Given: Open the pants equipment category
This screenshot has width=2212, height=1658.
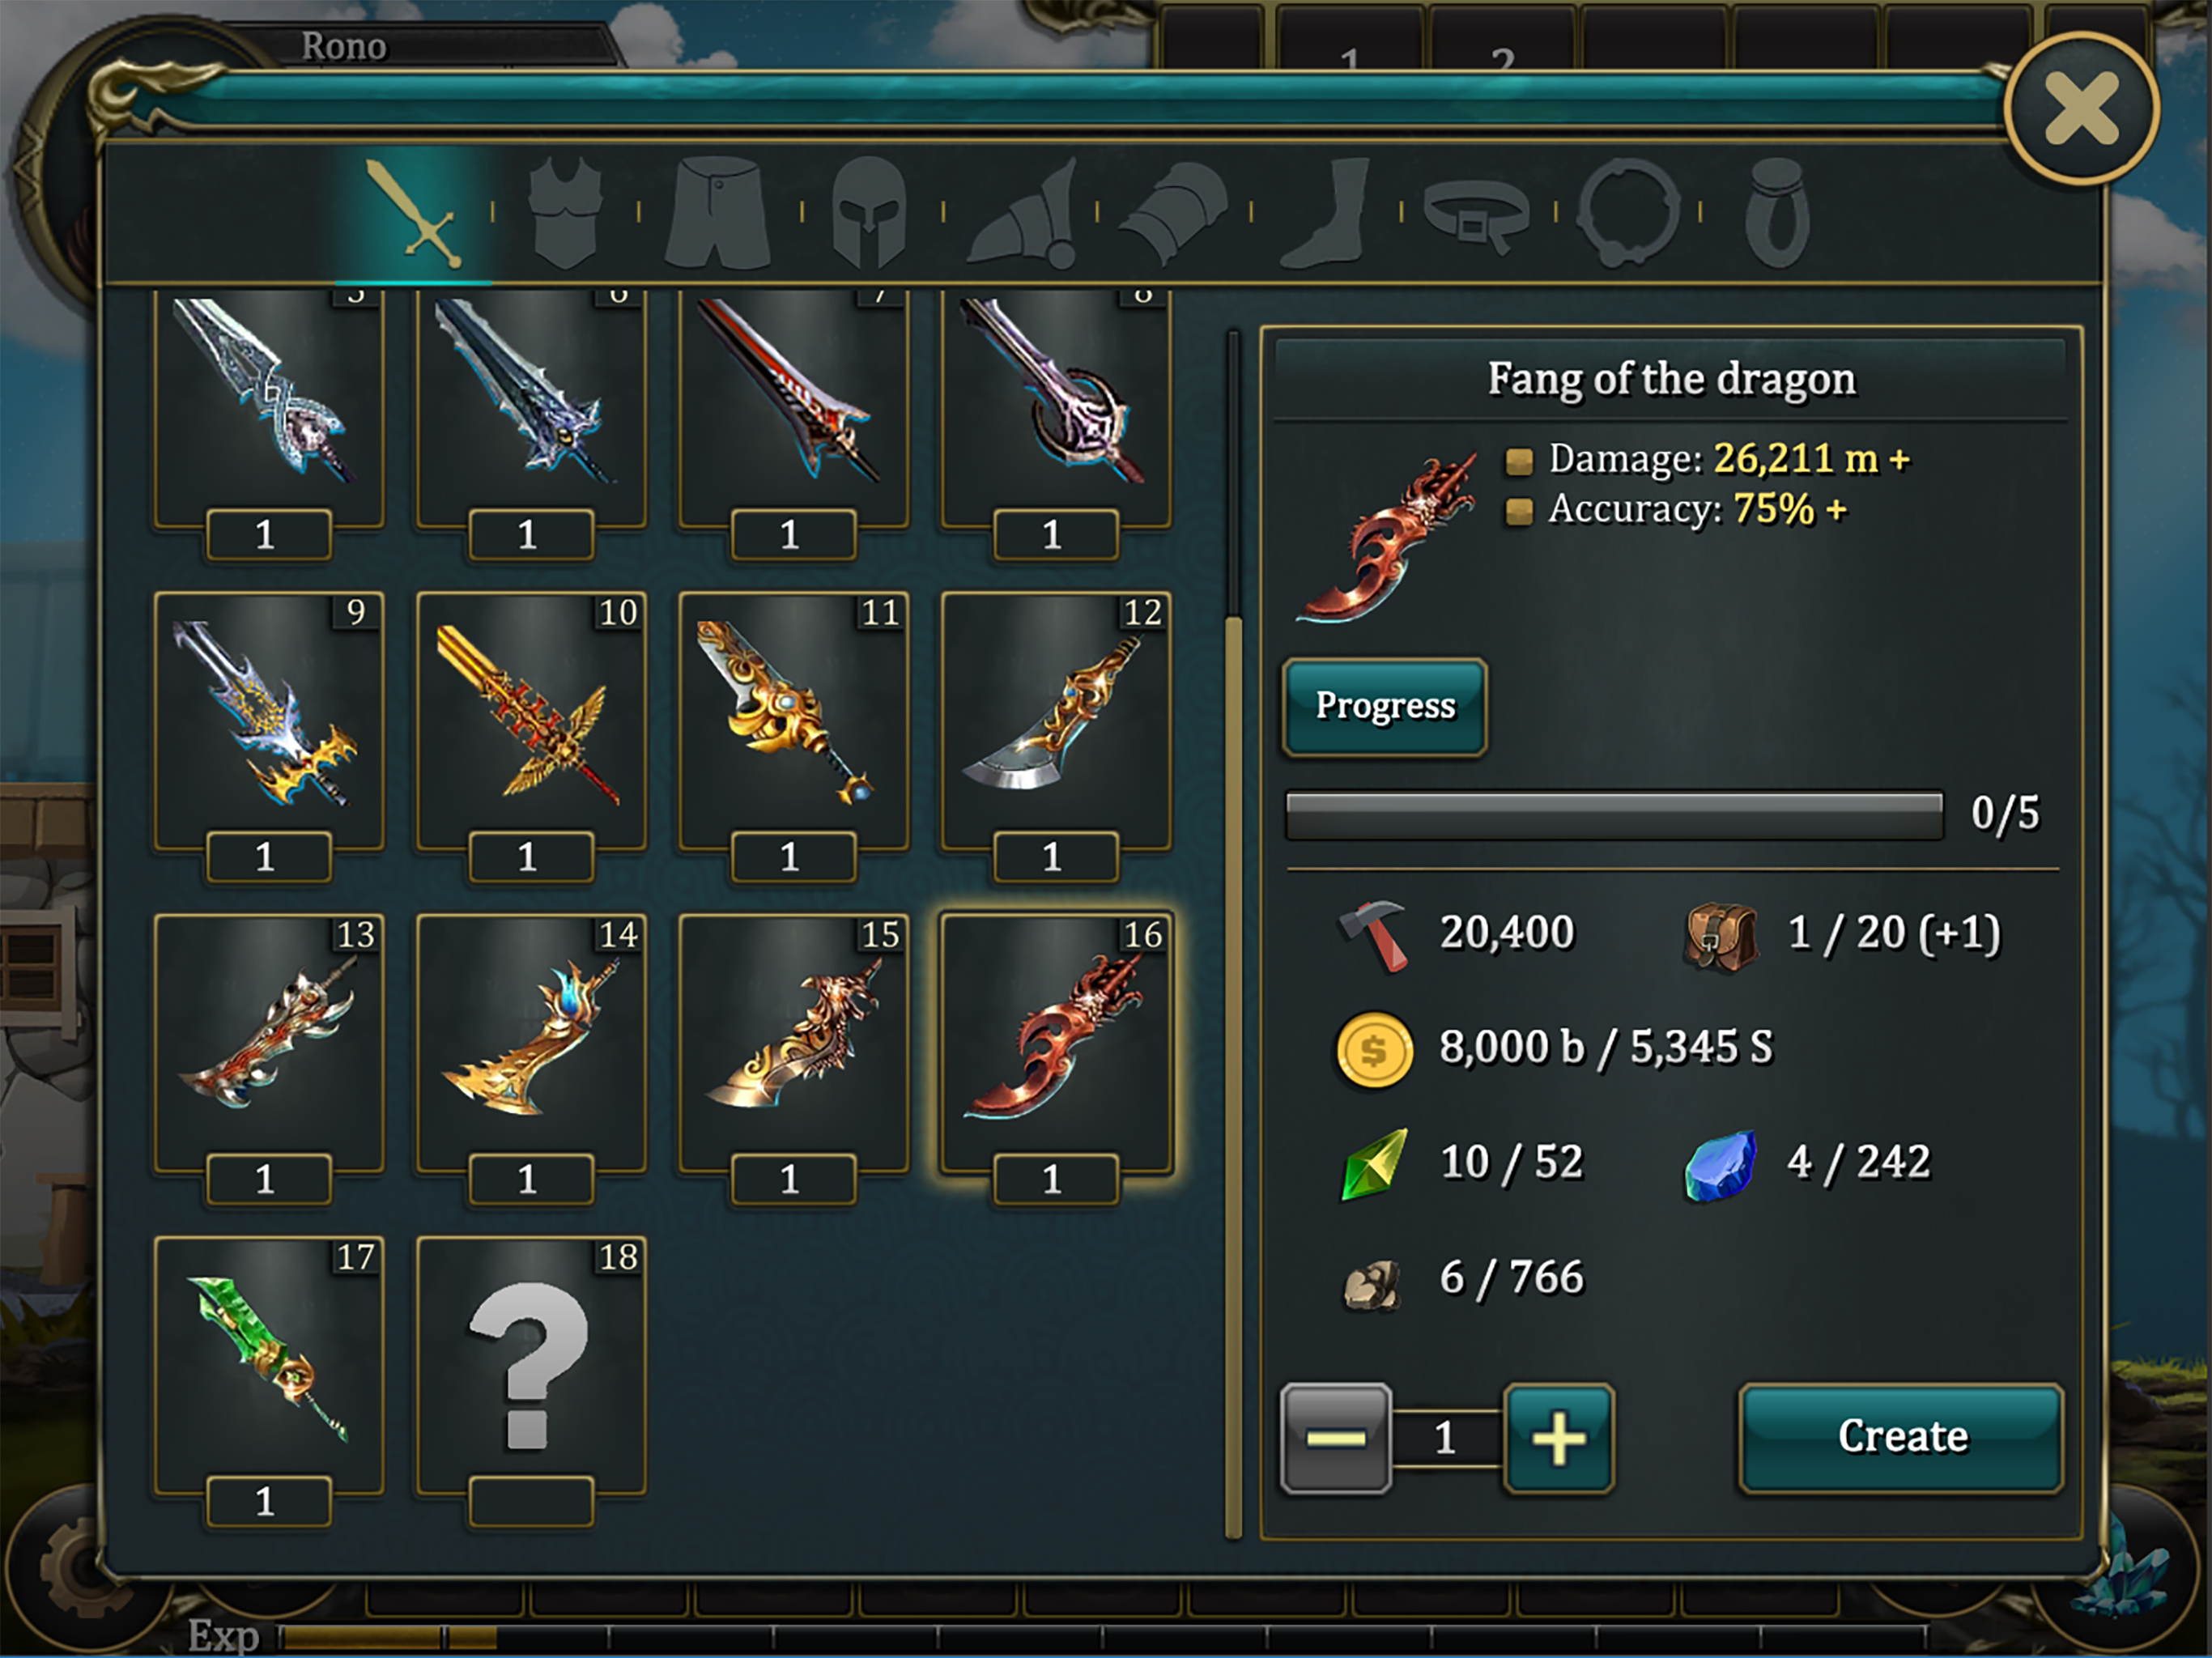Looking at the screenshot, I should point(718,212).
